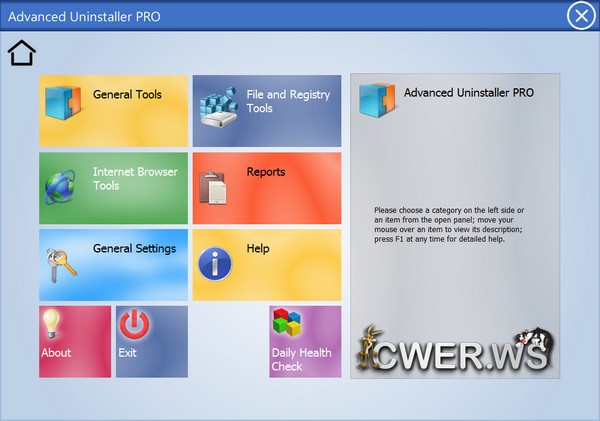Open the General Settings tile
This screenshot has width=600, height=421.
[114, 265]
